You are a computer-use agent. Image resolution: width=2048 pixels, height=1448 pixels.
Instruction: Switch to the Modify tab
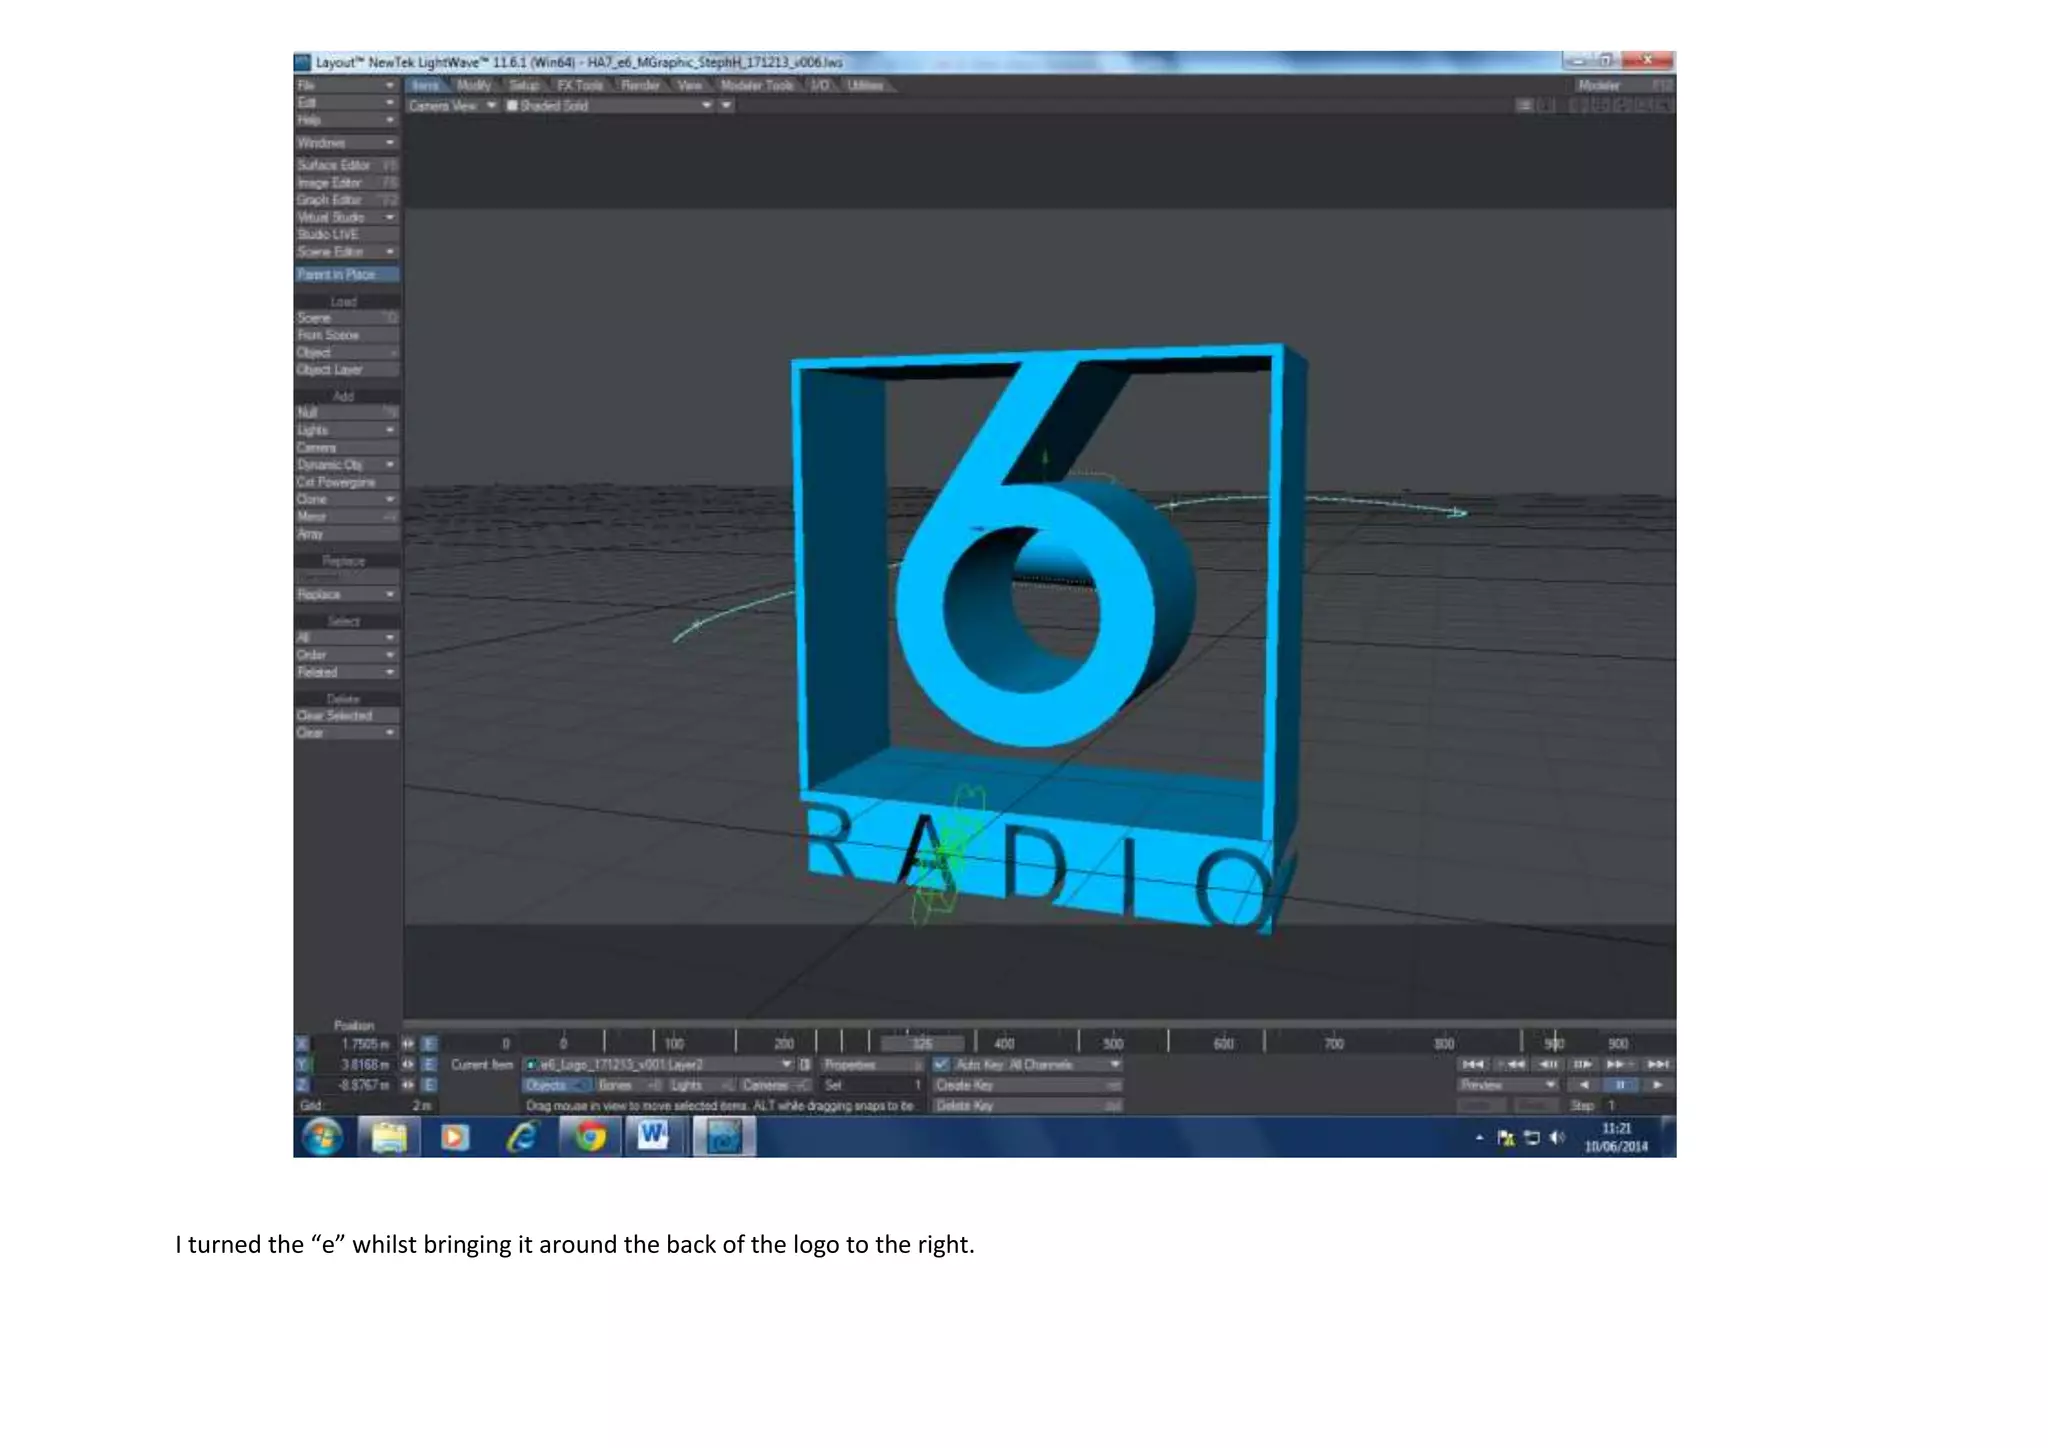point(474,86)
